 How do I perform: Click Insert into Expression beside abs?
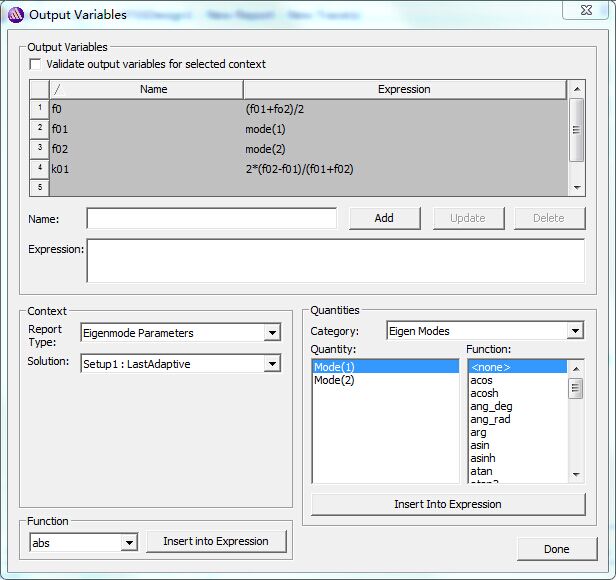tap(216, 541)
